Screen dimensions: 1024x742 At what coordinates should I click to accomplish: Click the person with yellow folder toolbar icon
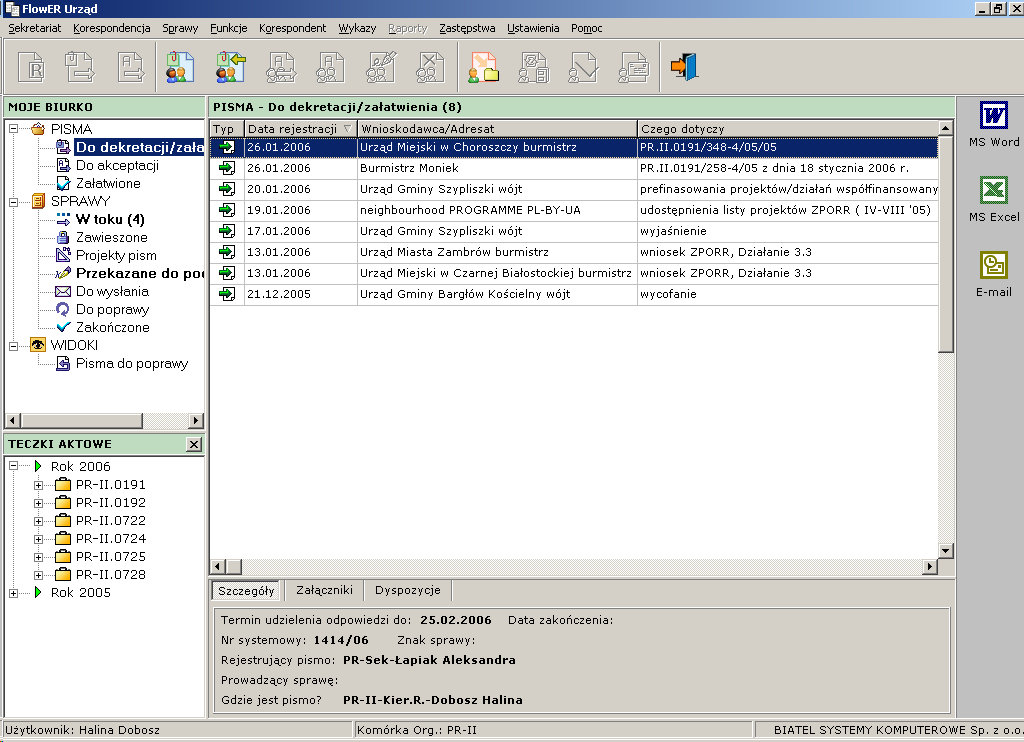click(x=483, y=67)
